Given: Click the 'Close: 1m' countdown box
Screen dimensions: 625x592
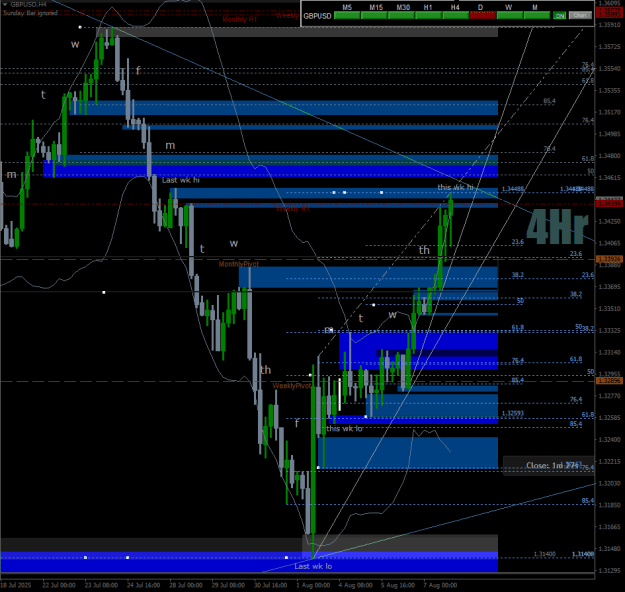Looking at the screenshot, I should (x=548, y=466).
